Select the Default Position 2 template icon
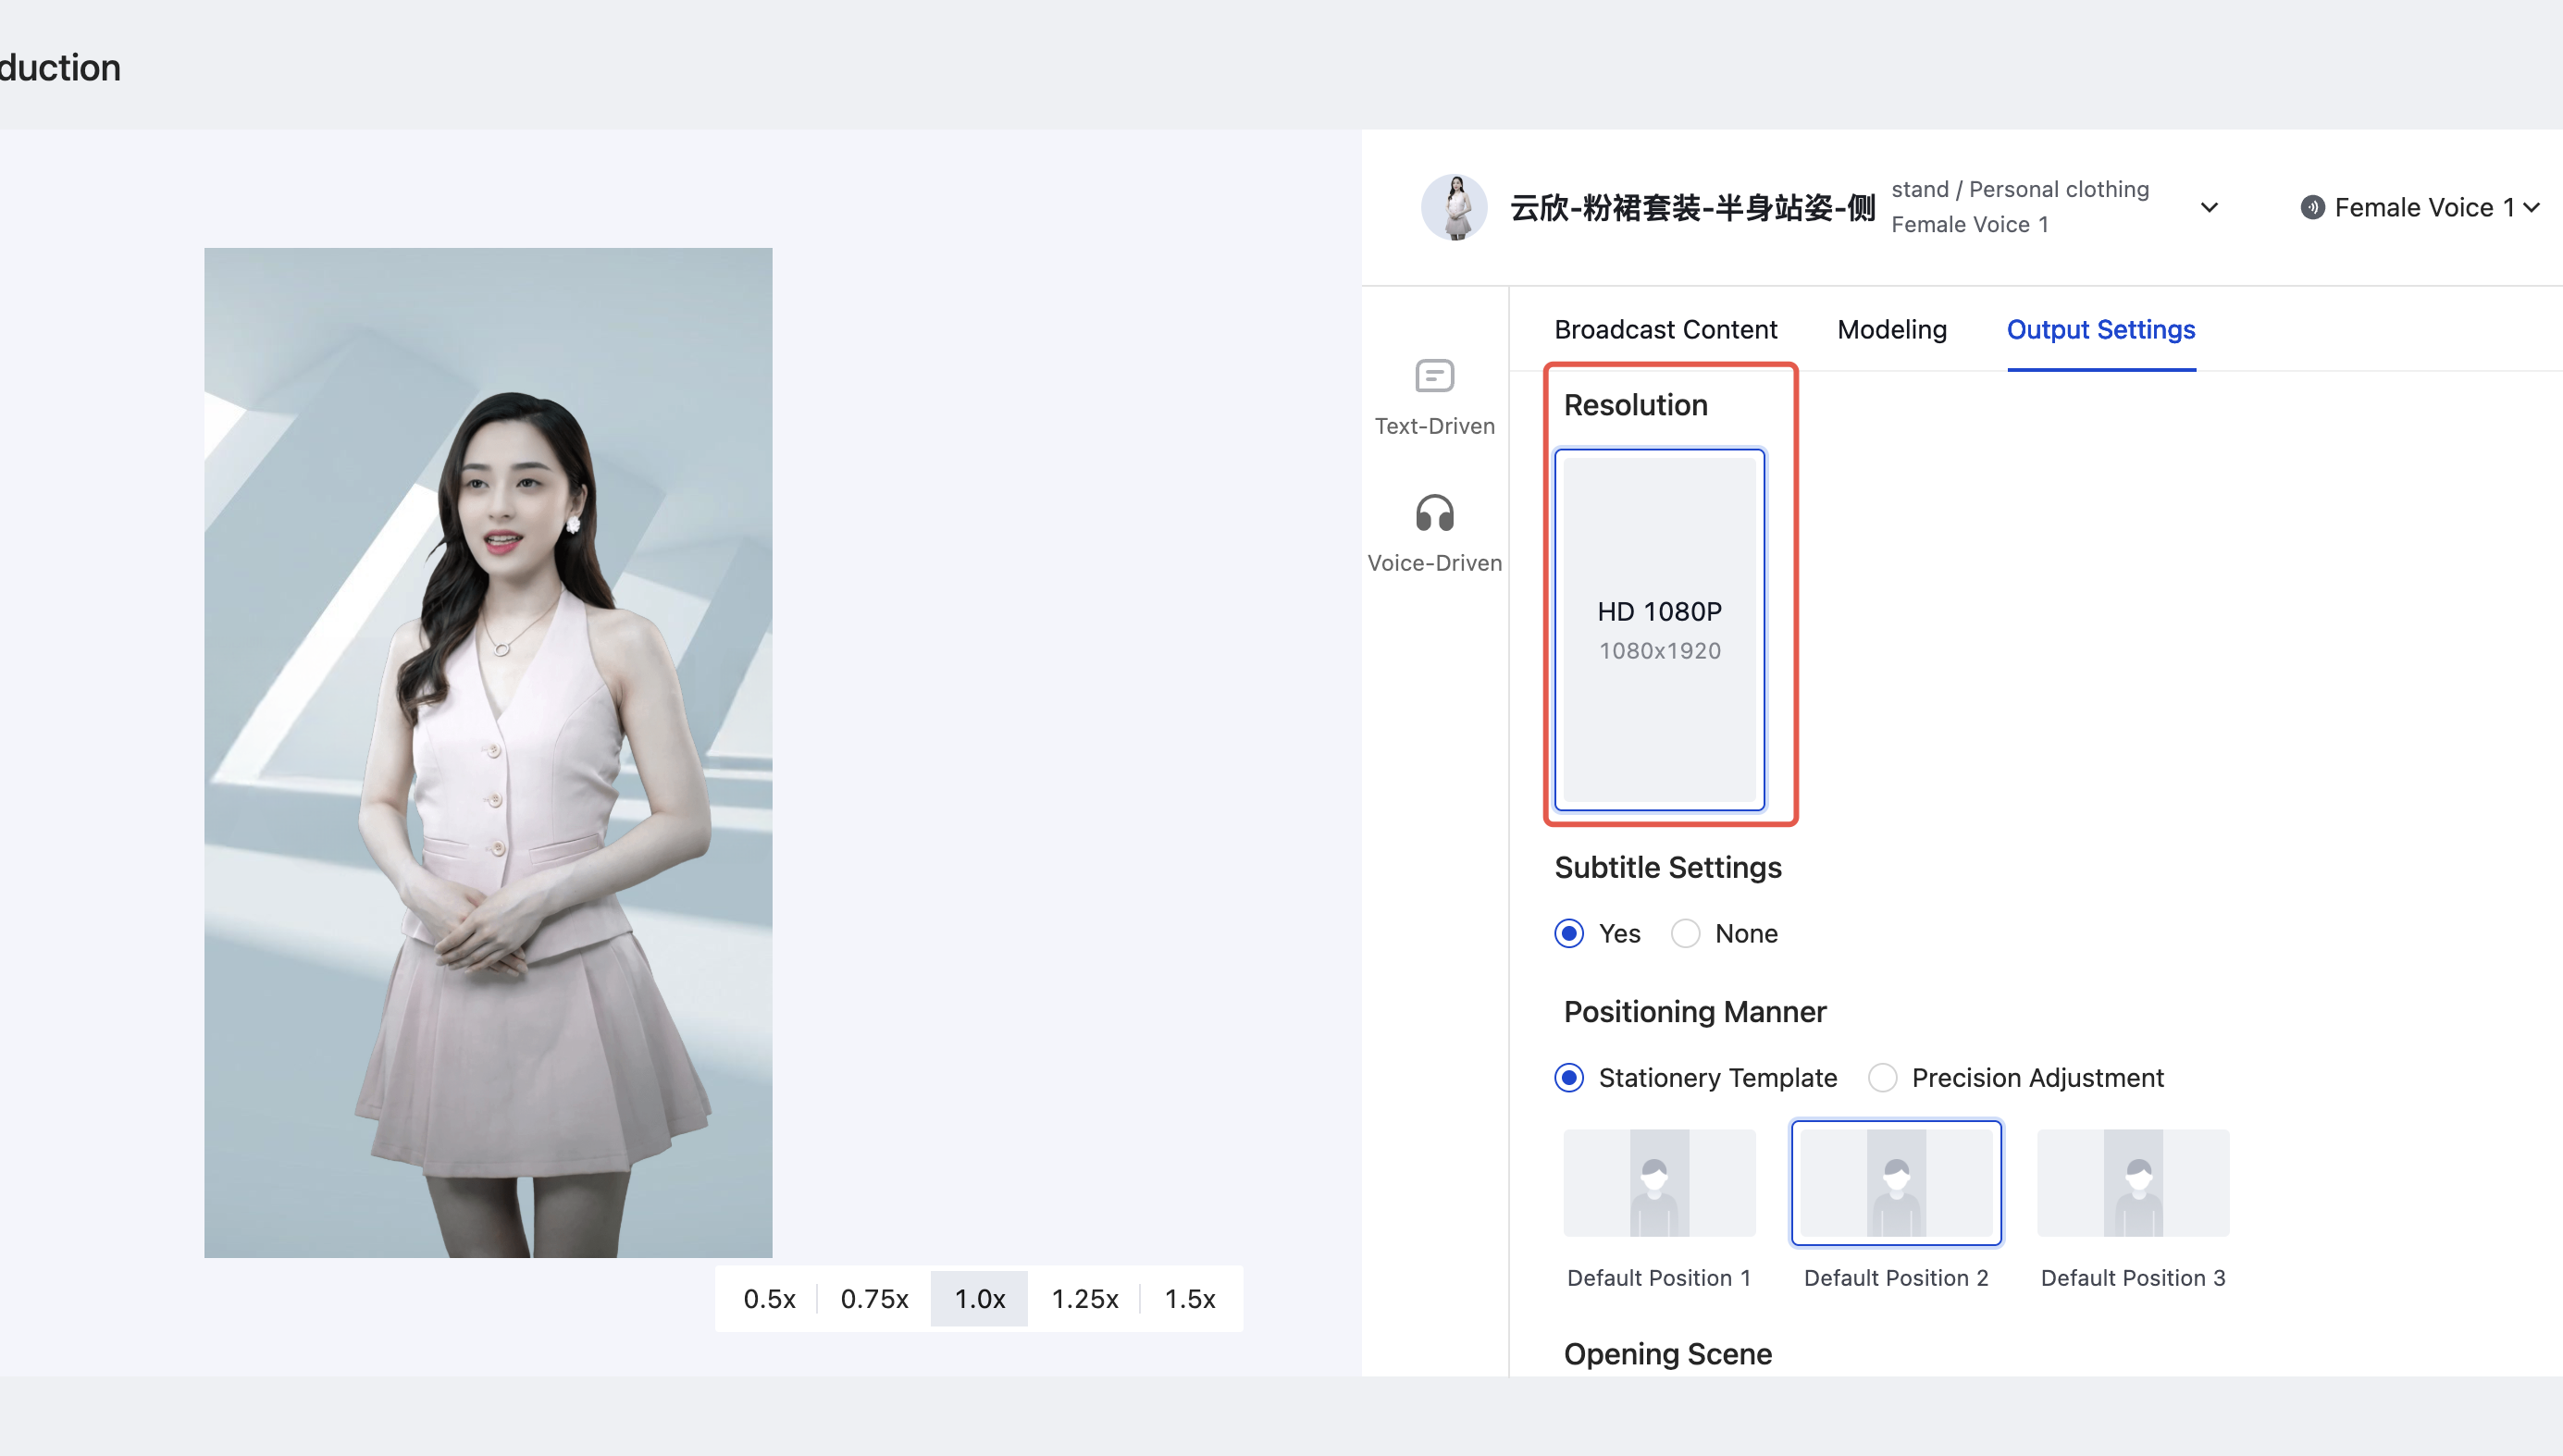Viewport: 2563px width, 1456px height. pyautogui.click(x=1896, y=1183)
